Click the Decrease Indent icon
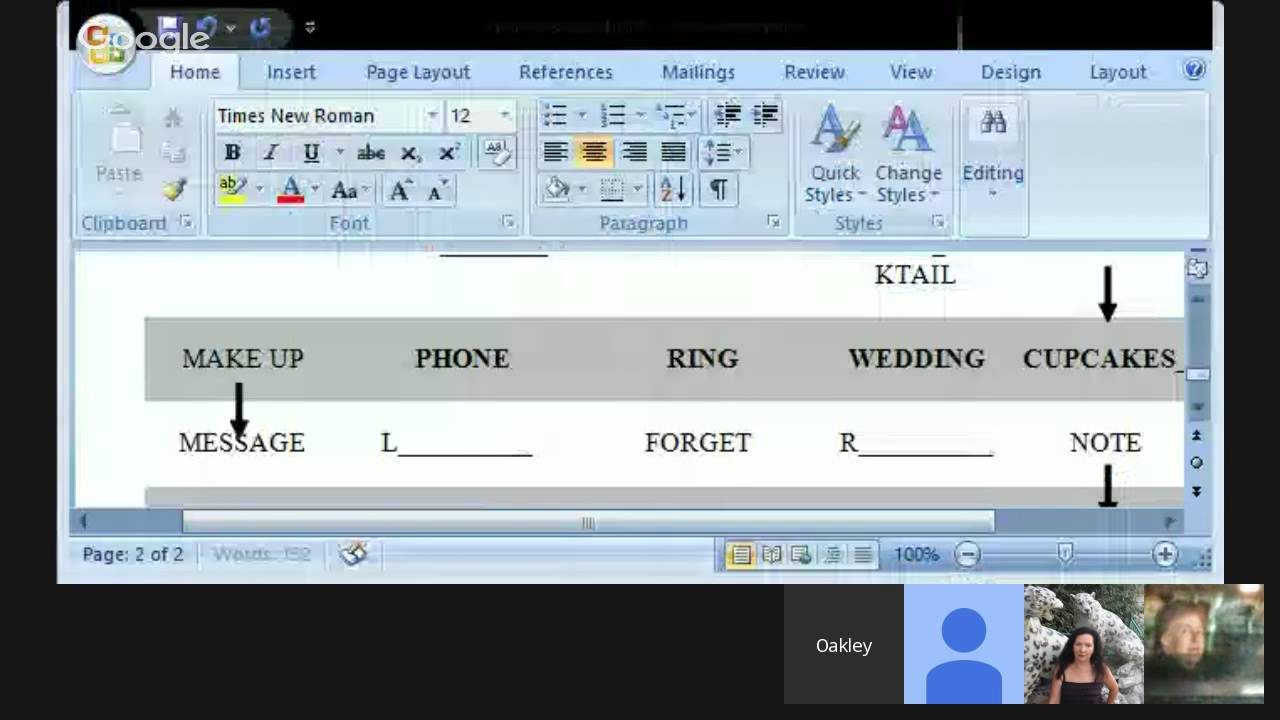 pyautogui.click(x=728, y=115)
